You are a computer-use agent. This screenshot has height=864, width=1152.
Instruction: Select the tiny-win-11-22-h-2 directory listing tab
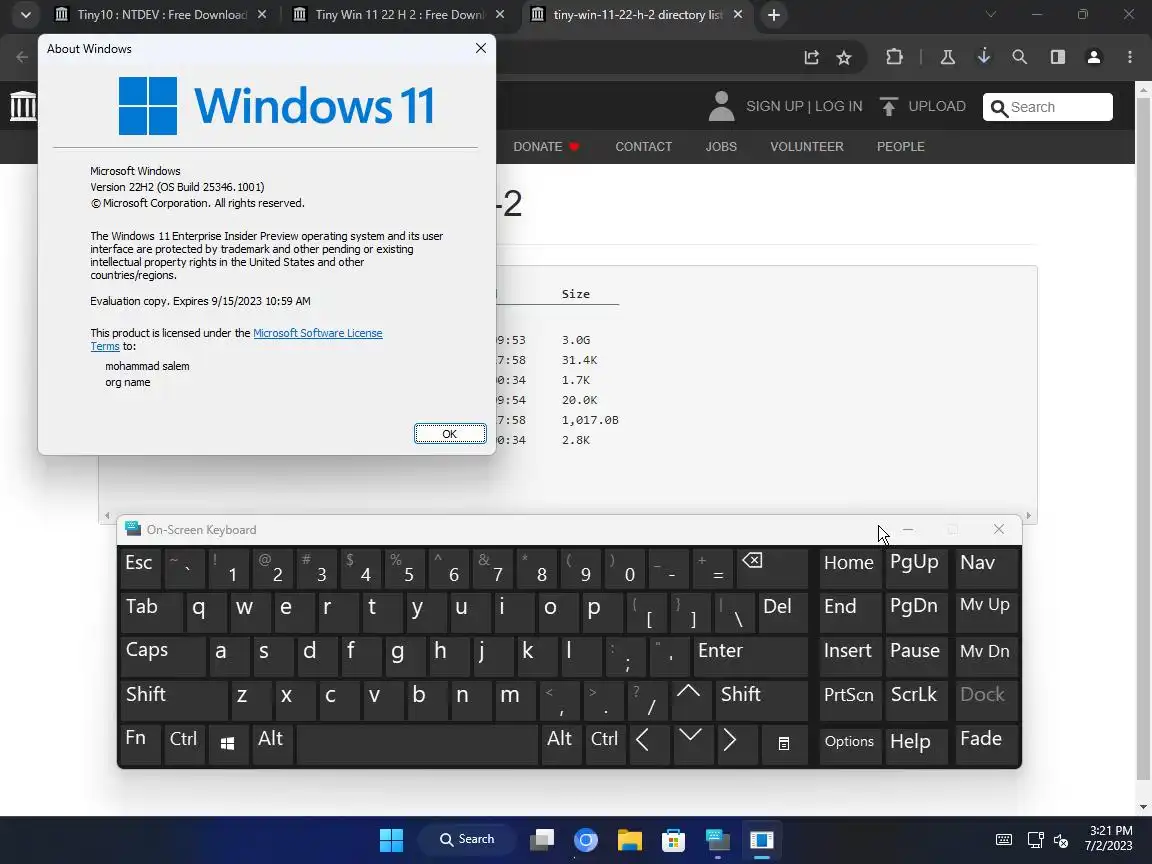point(638,15)
